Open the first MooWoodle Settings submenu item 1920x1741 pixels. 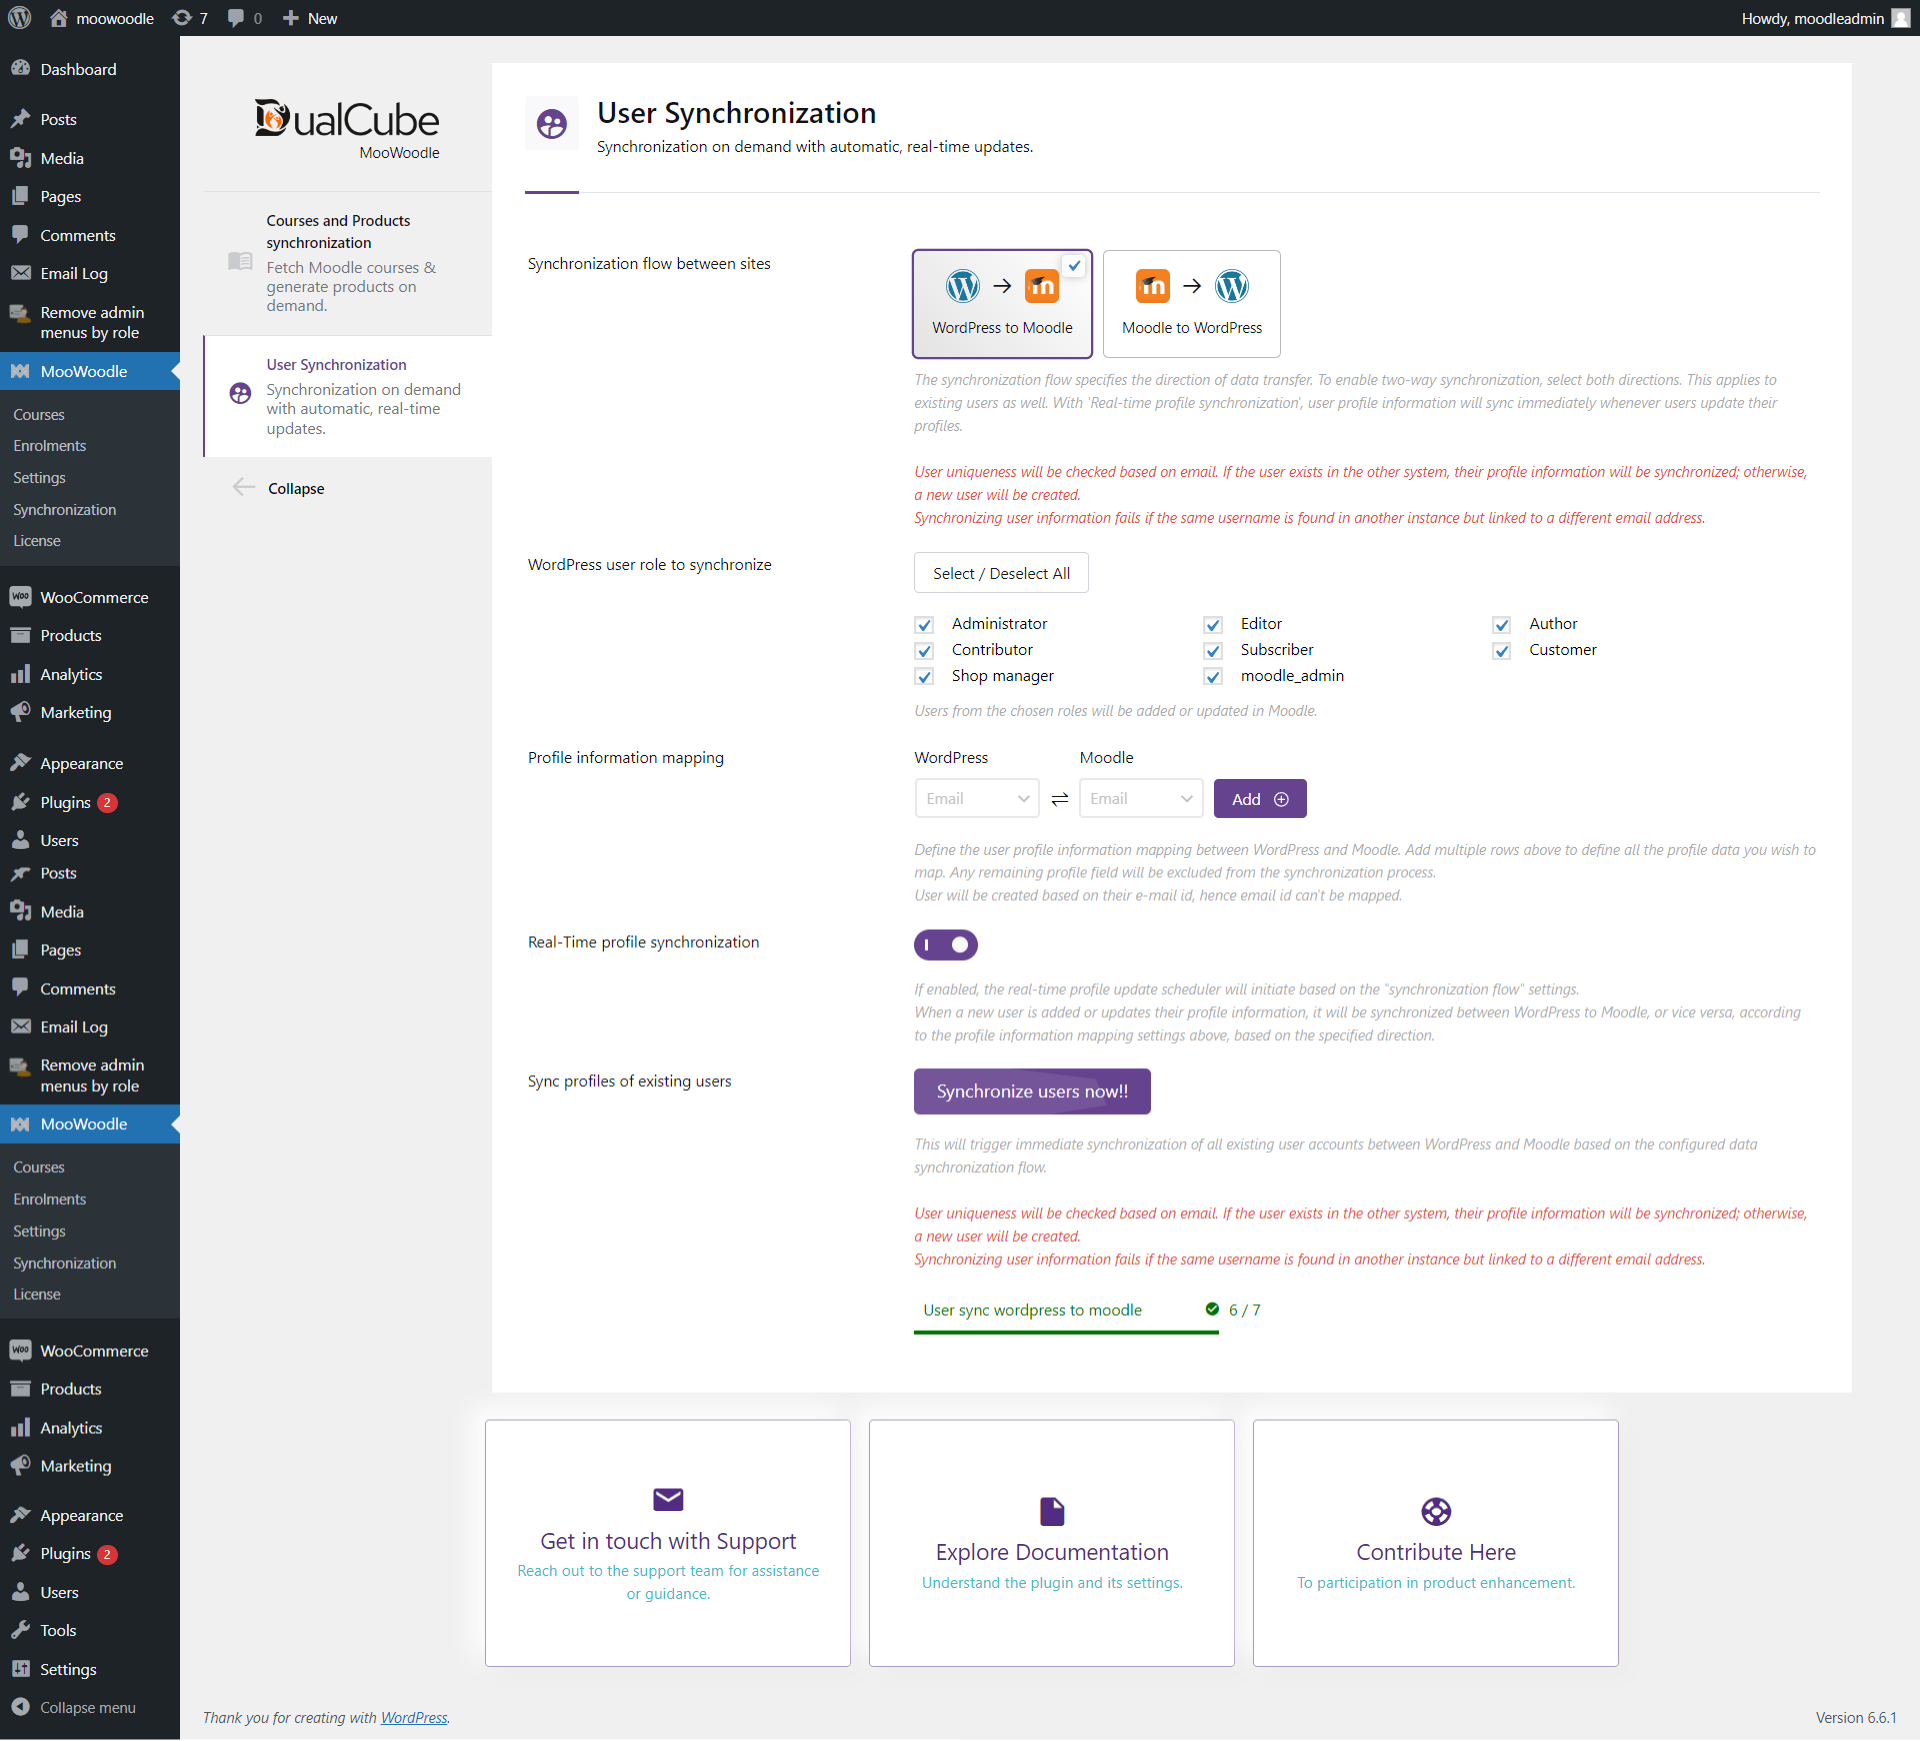click(40, 478)
